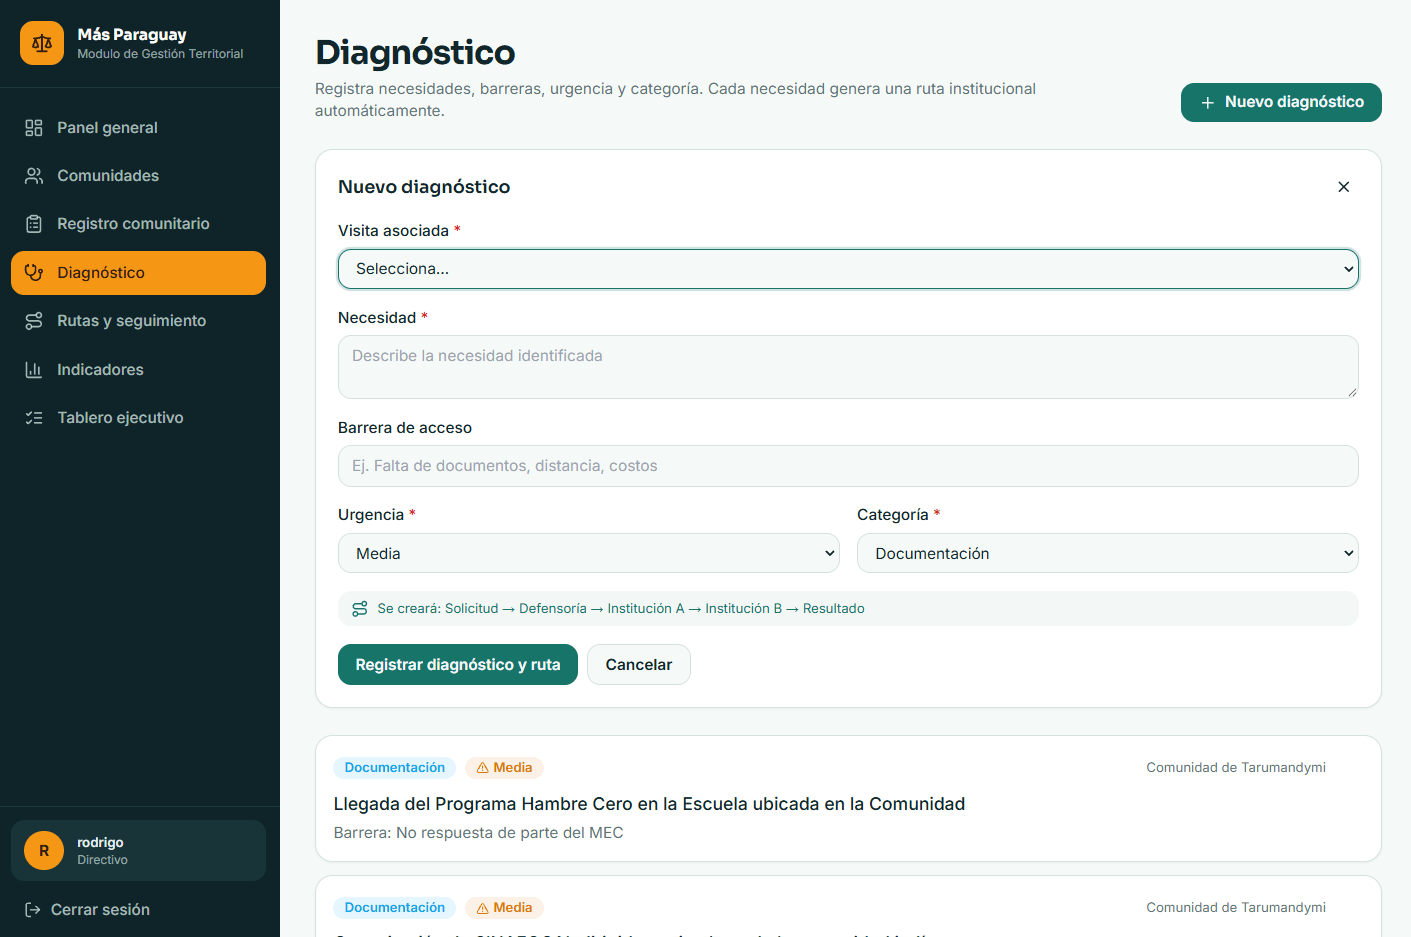1411x937 pixels.
Task: Click the Rutas y seguimiento route icon
Action: coord(34,321)
